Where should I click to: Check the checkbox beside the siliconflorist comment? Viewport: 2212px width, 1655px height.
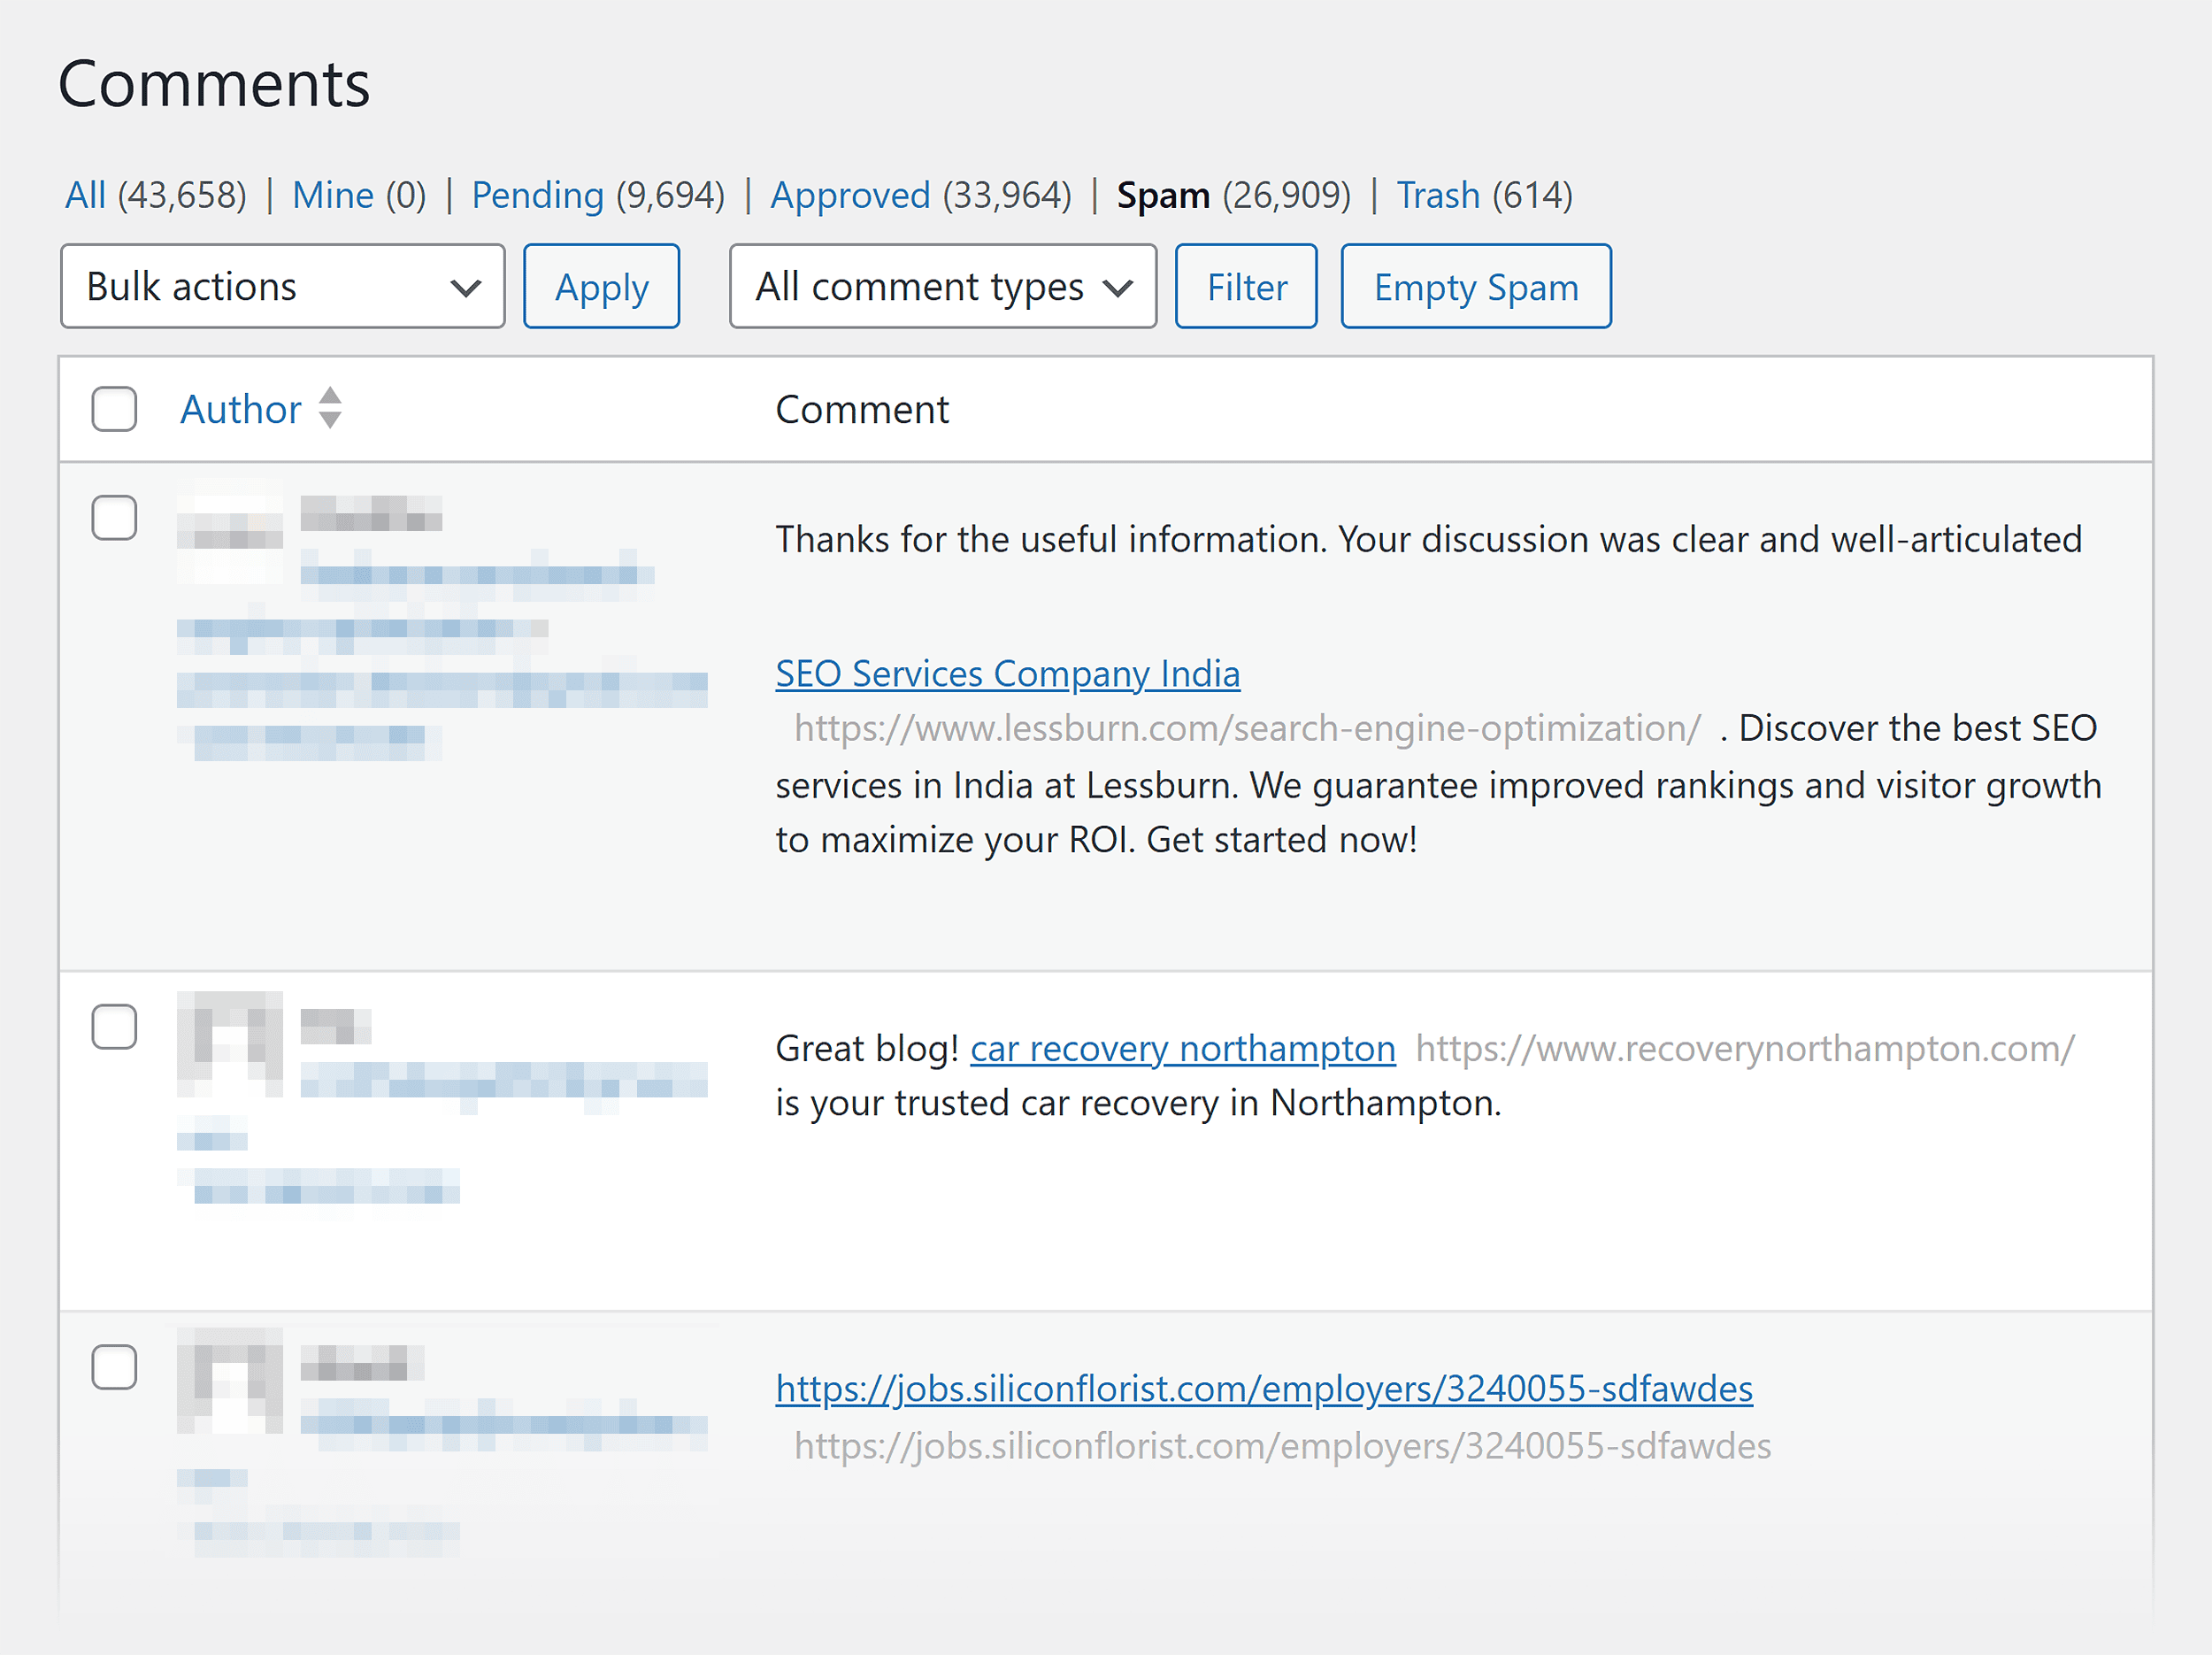(113, 1367)
